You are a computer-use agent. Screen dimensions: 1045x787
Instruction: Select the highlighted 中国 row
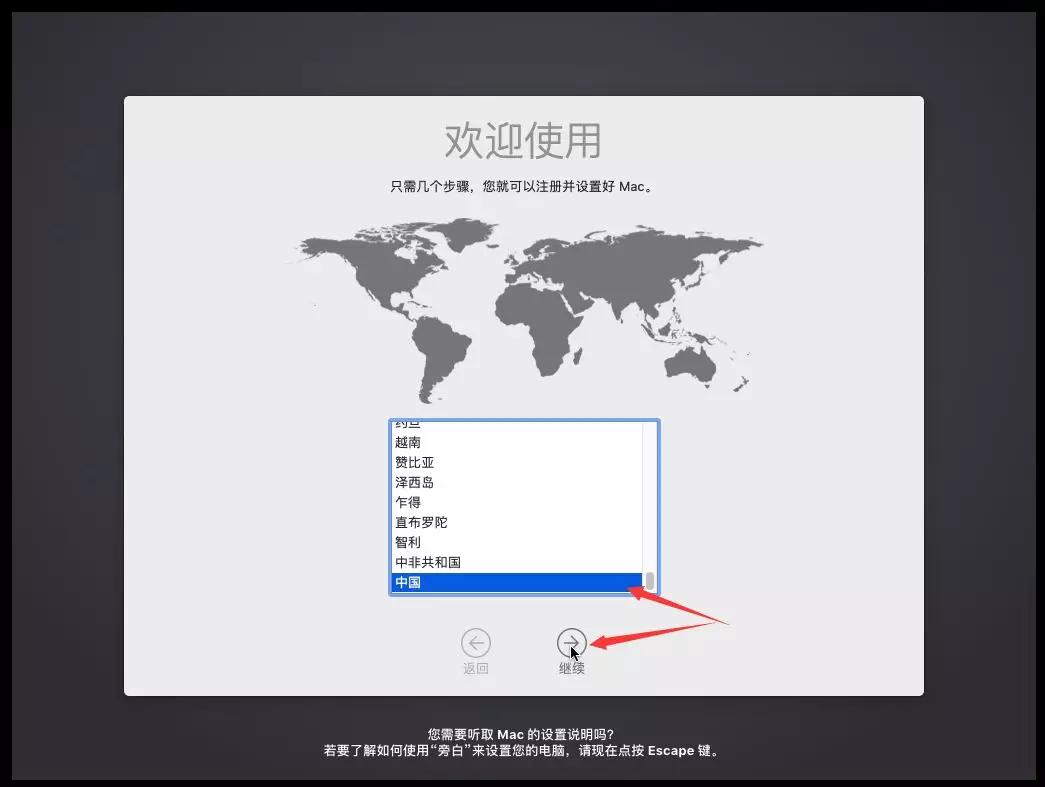click(517, 582)
